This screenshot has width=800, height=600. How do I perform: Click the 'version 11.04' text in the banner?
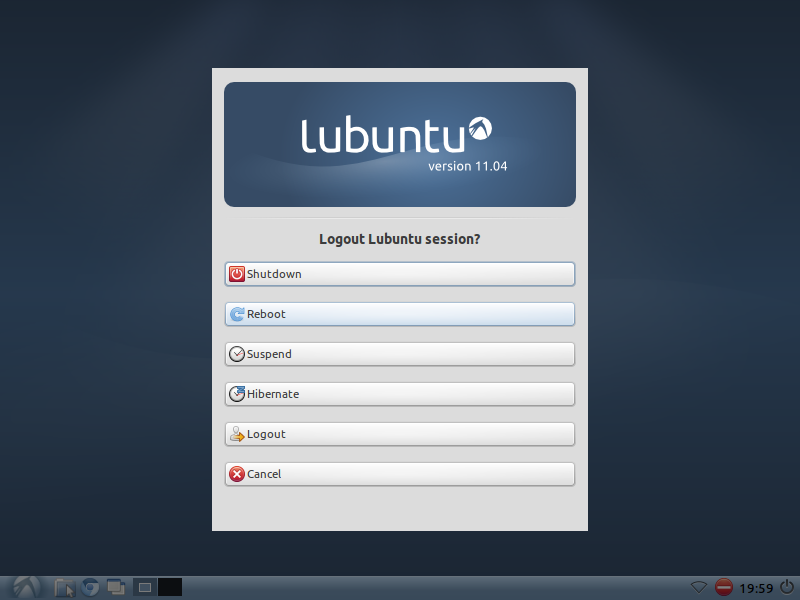pyautogui.click(x=467, y=166)
